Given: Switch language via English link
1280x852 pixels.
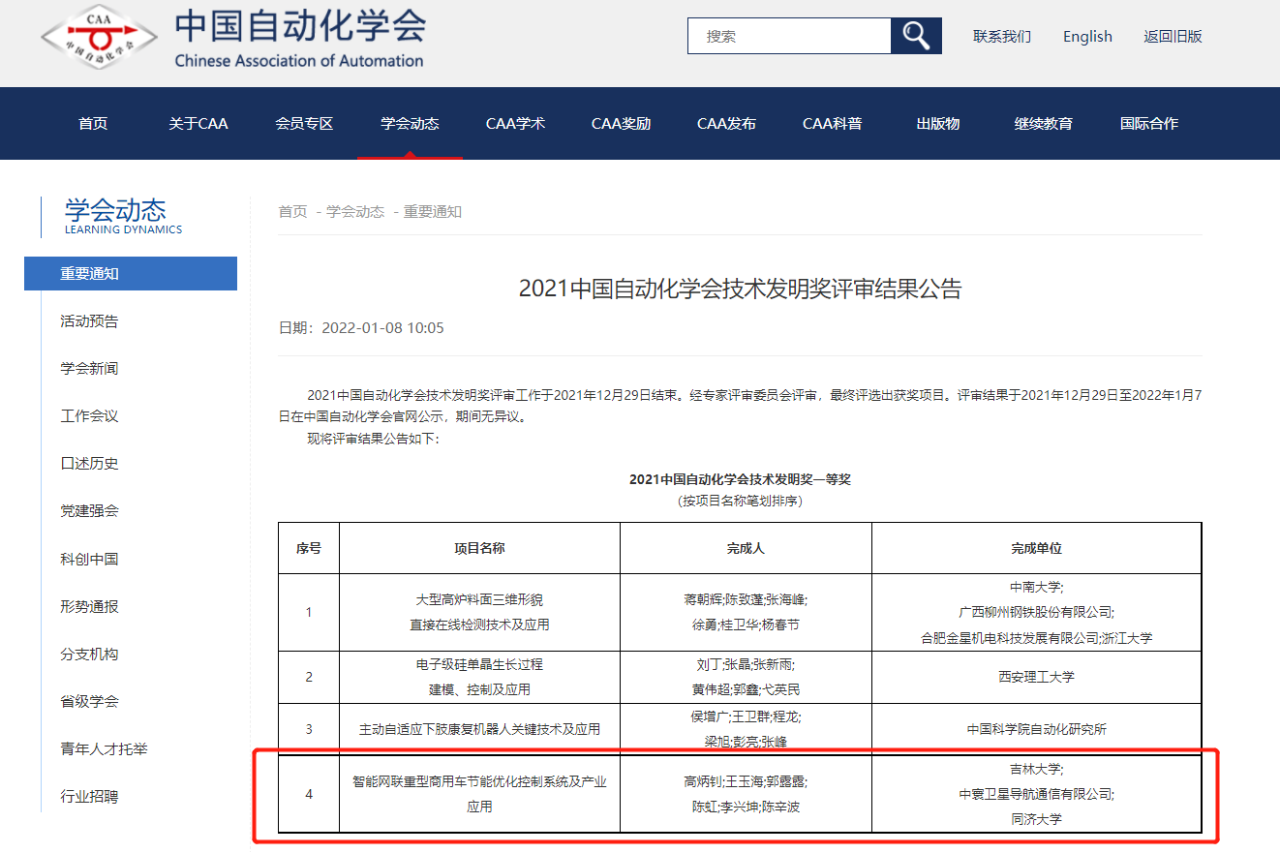Looking at the screenshot, I should point(1088,36).
